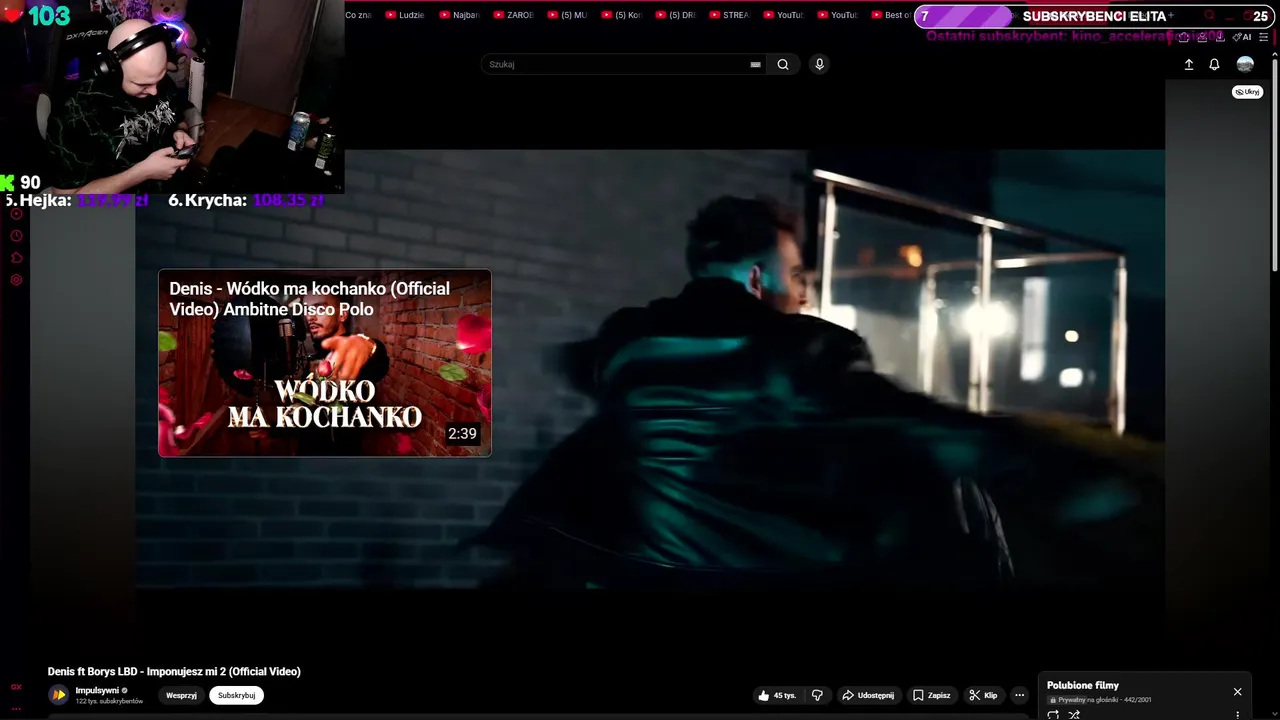Click the video title Imponujesz mi 2
Image resolution: width=1280 pixels, height=720 pixels.
click(x=174, y=671)
